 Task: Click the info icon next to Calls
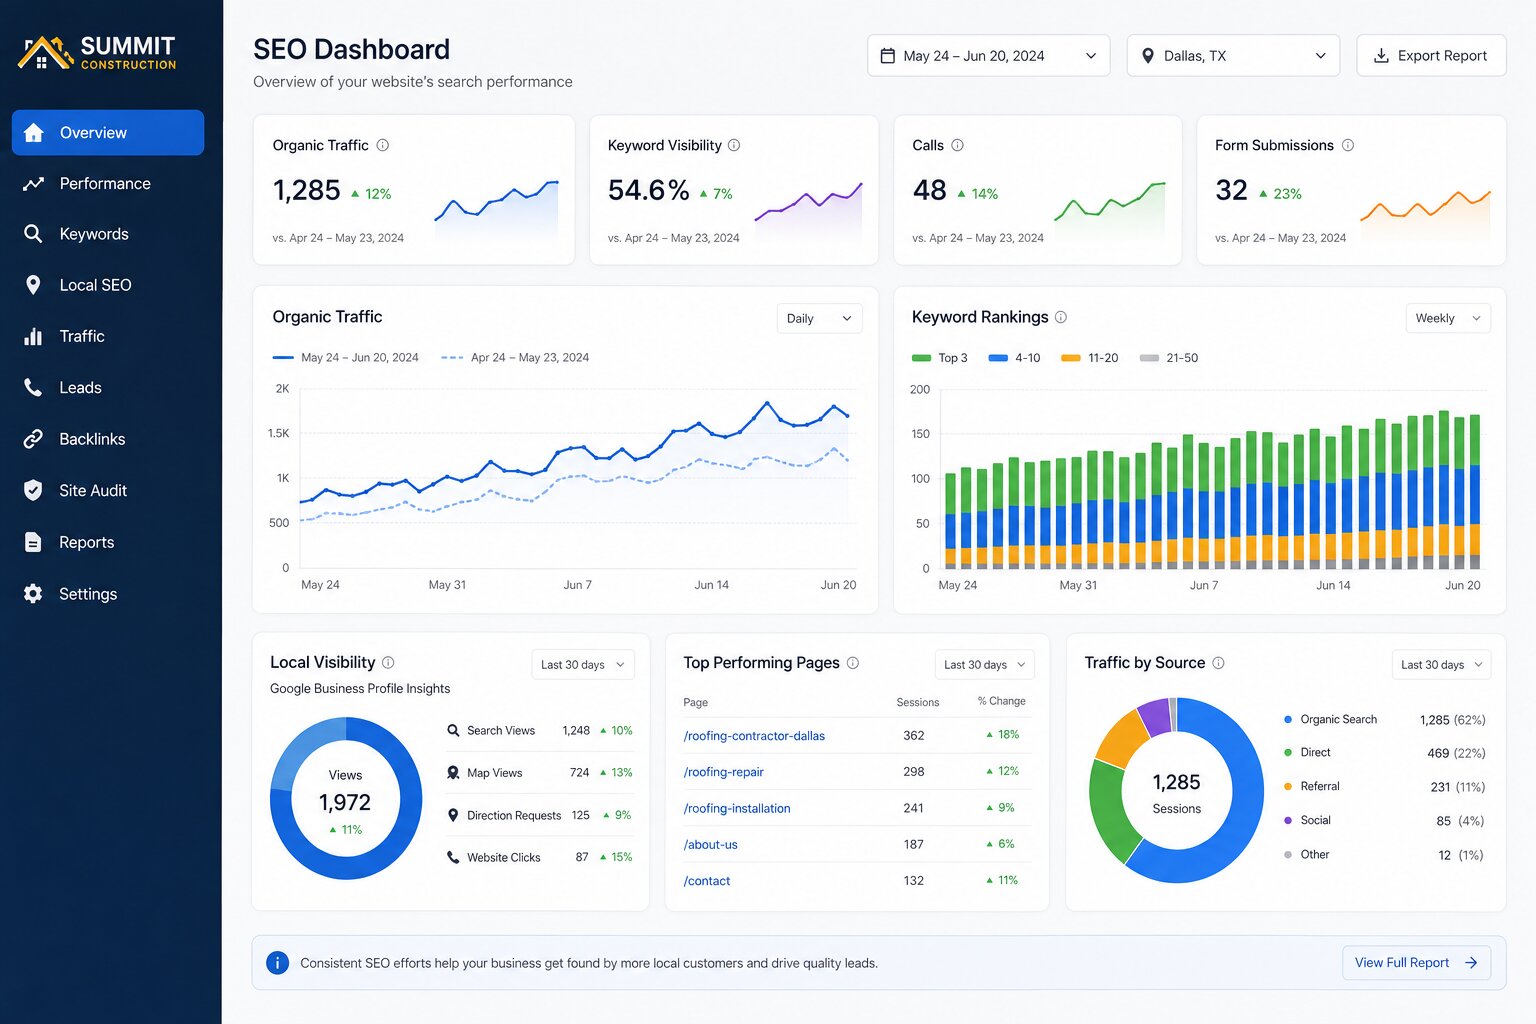(x=957, y=145)
